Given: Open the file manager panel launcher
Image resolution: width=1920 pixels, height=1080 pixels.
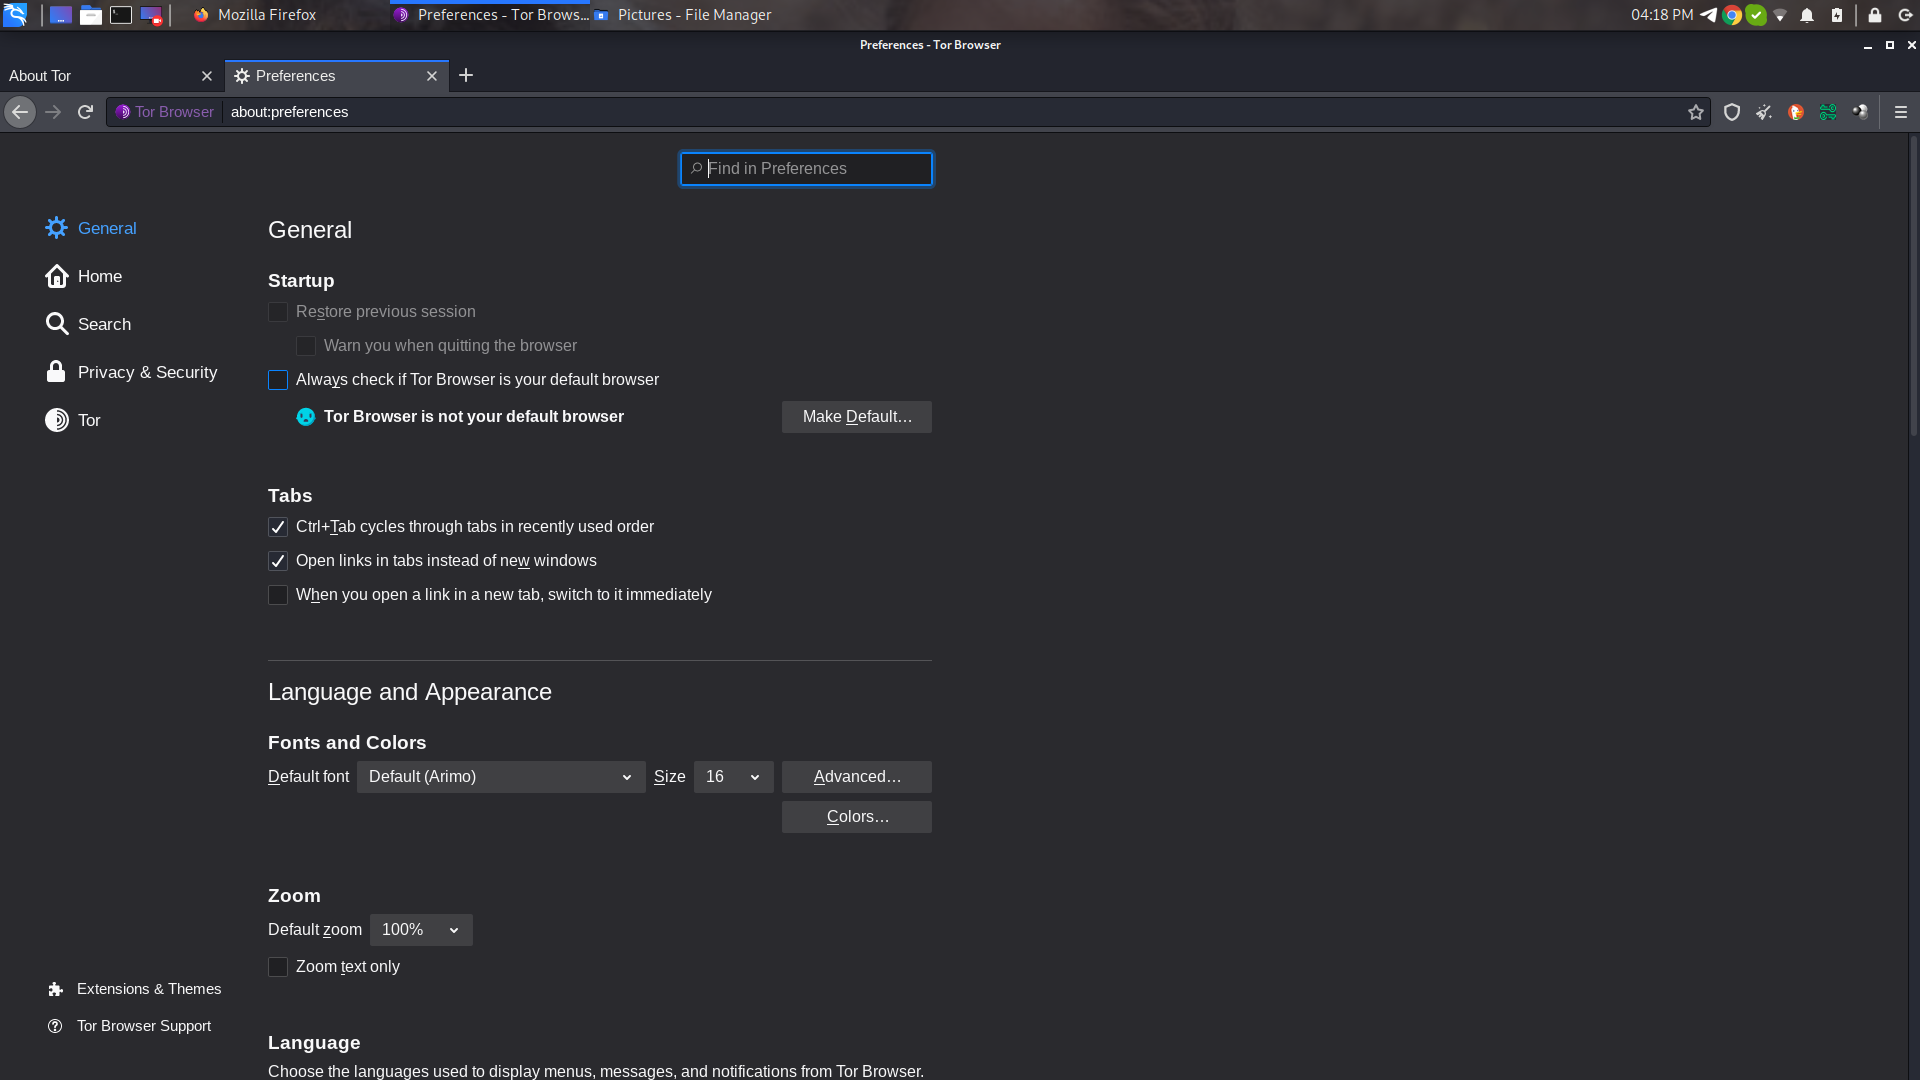Looking at the screenshot, I should coord(91,15).
